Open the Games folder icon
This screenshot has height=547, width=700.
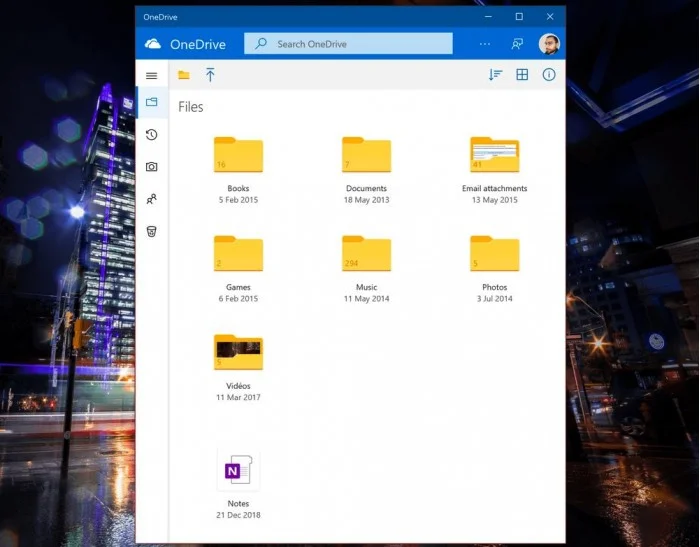coord(238,253)
